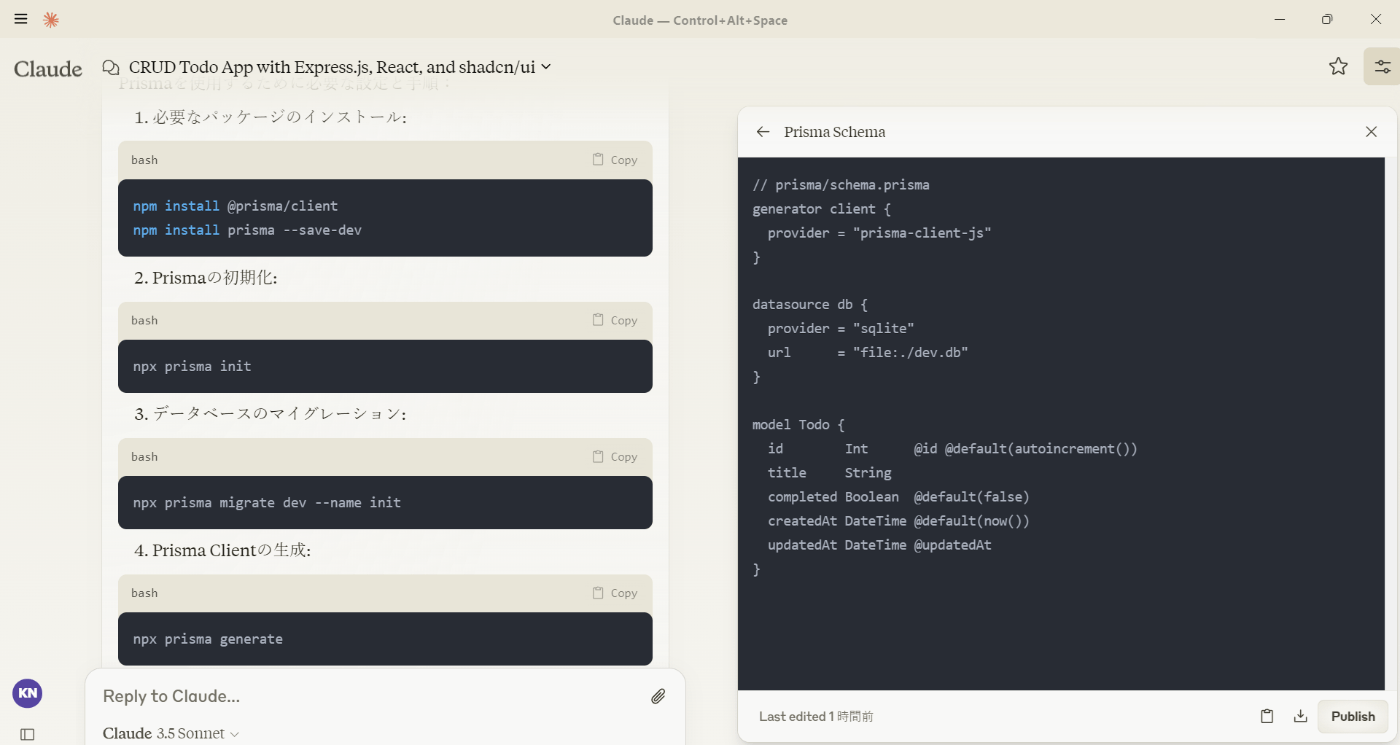Click the Claude wordmark in the header
Screen dimensions: 1400x745
click(48, 68)
